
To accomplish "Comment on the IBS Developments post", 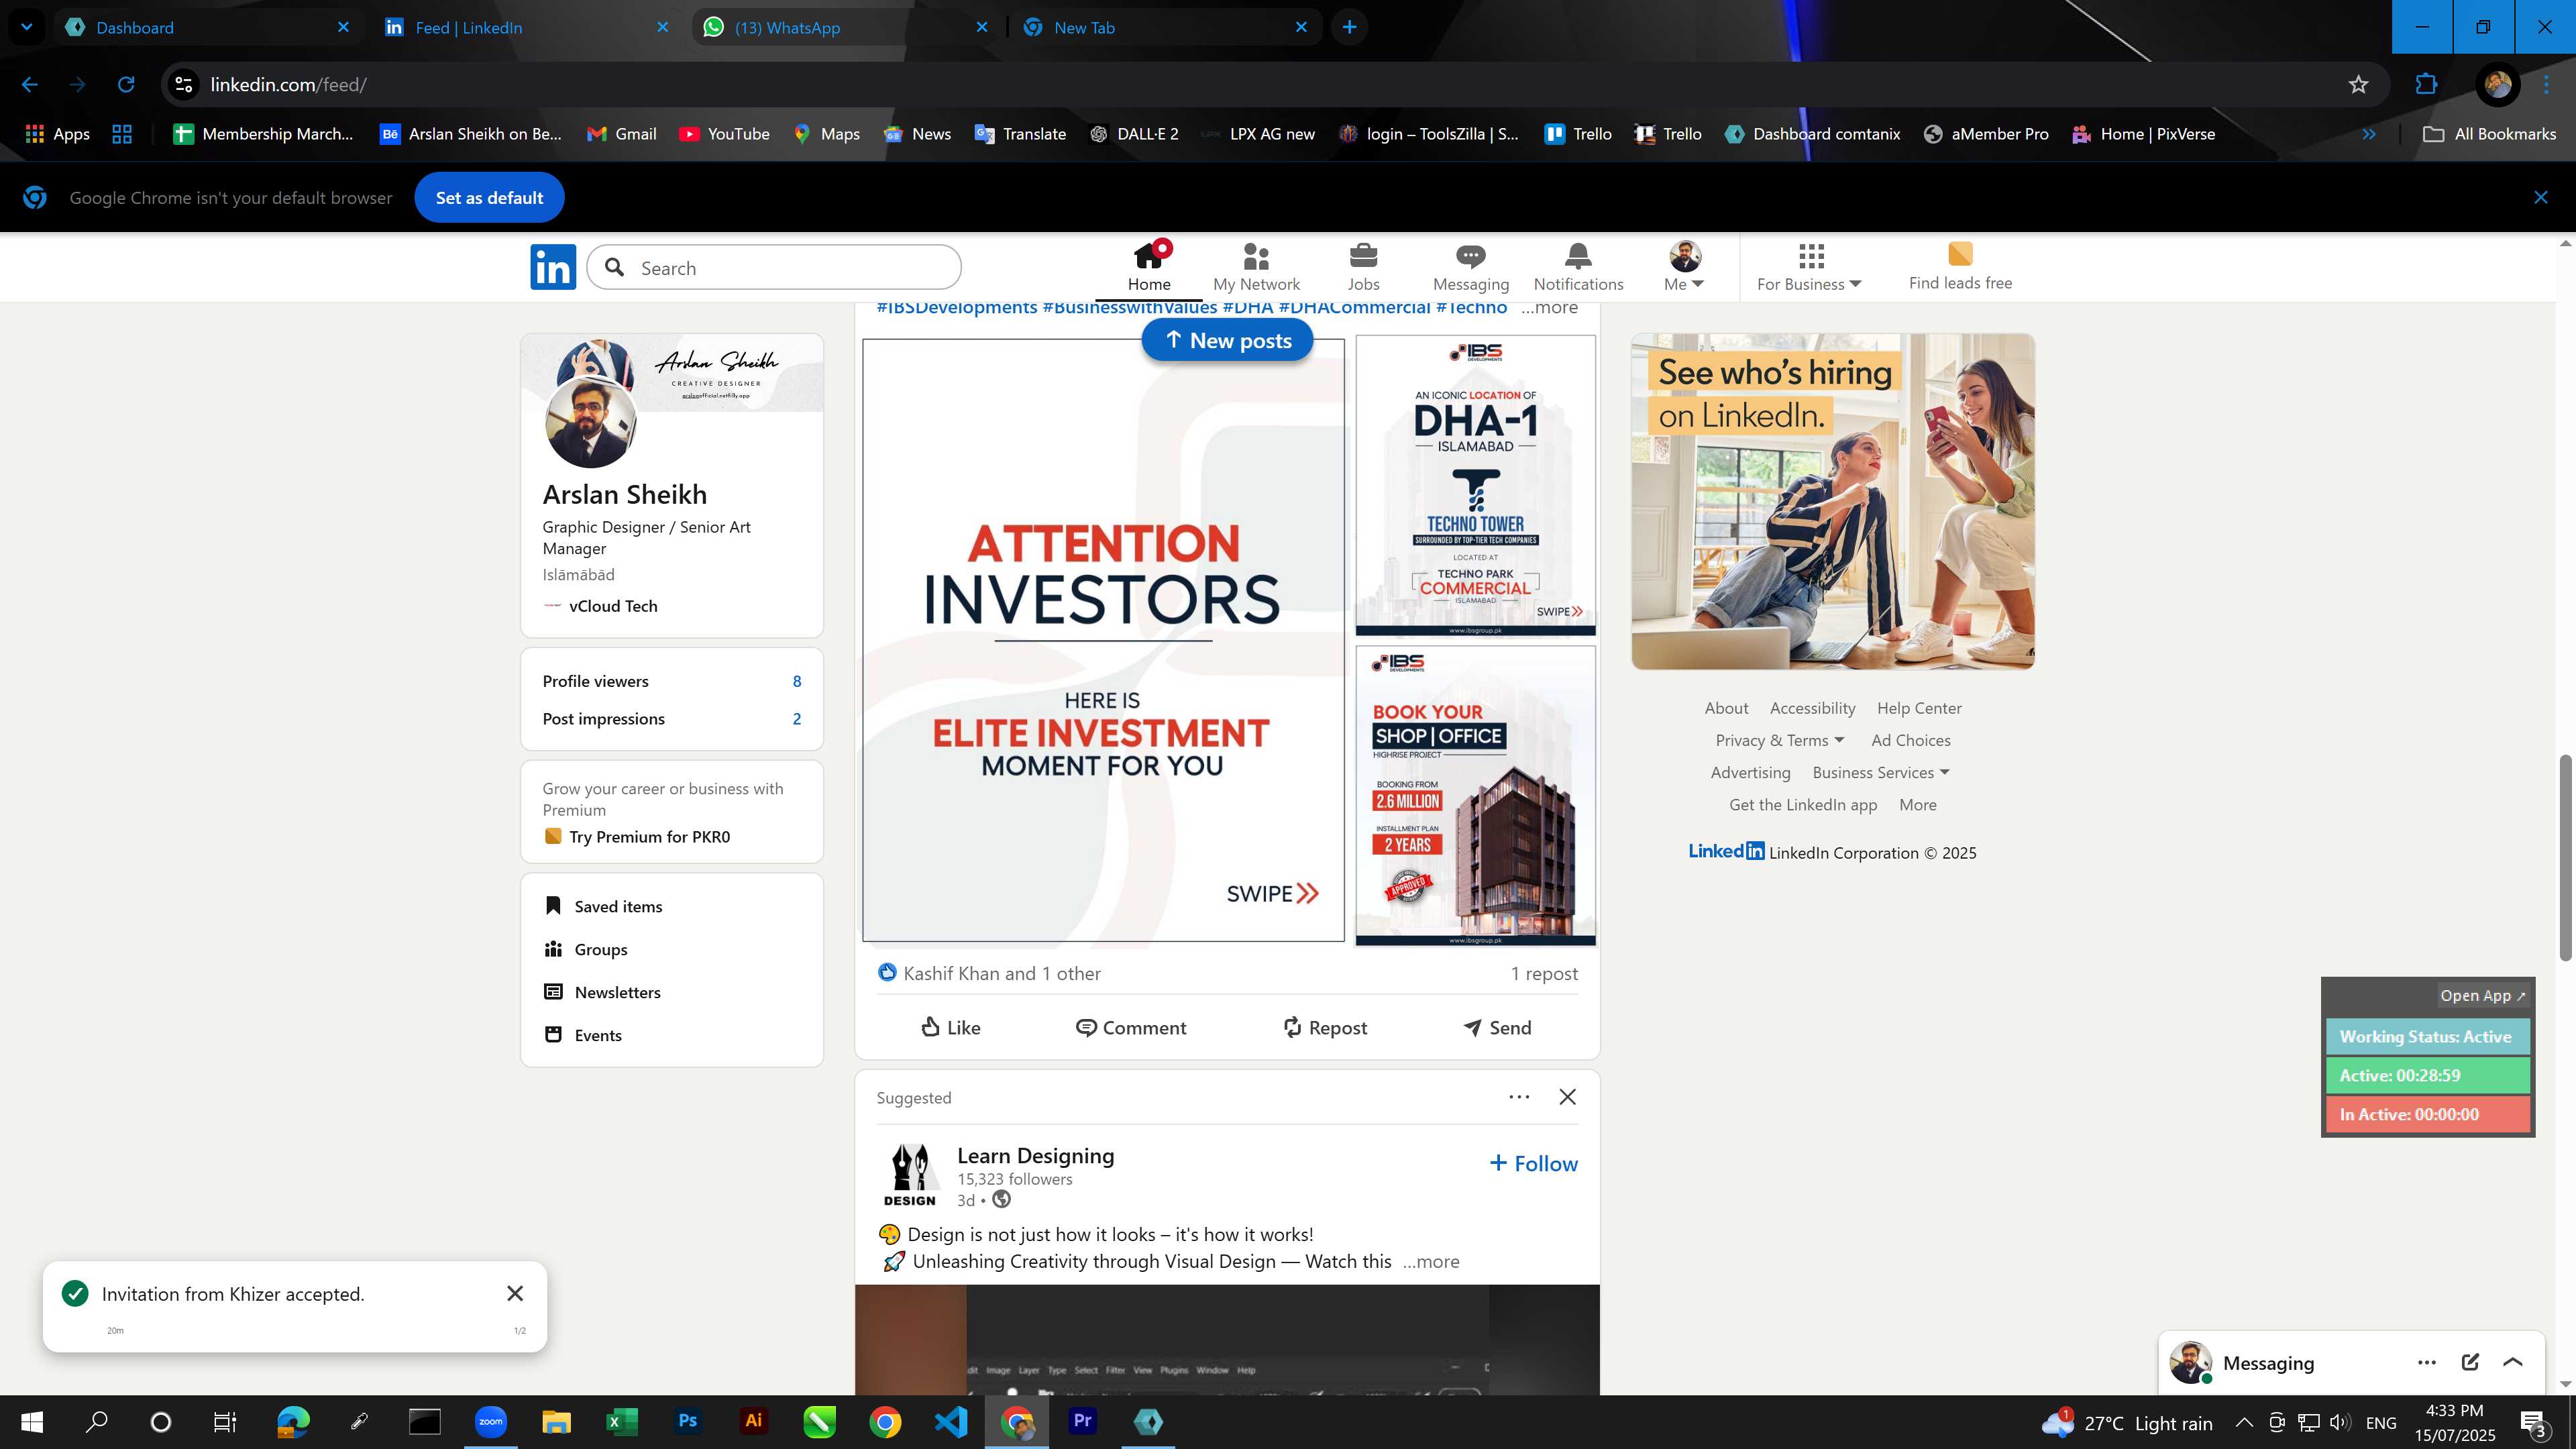I will click(x=1131, y=1027).
